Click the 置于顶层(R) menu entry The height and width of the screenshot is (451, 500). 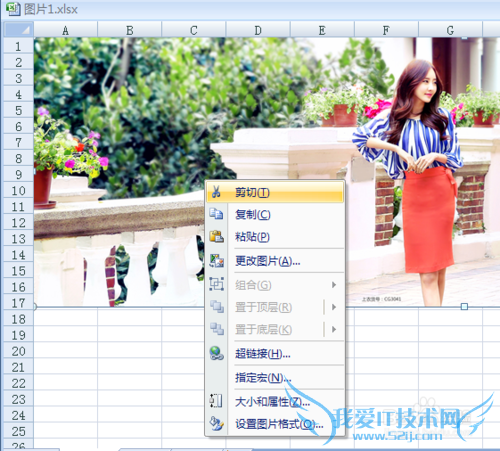click(x=275, y=307)
